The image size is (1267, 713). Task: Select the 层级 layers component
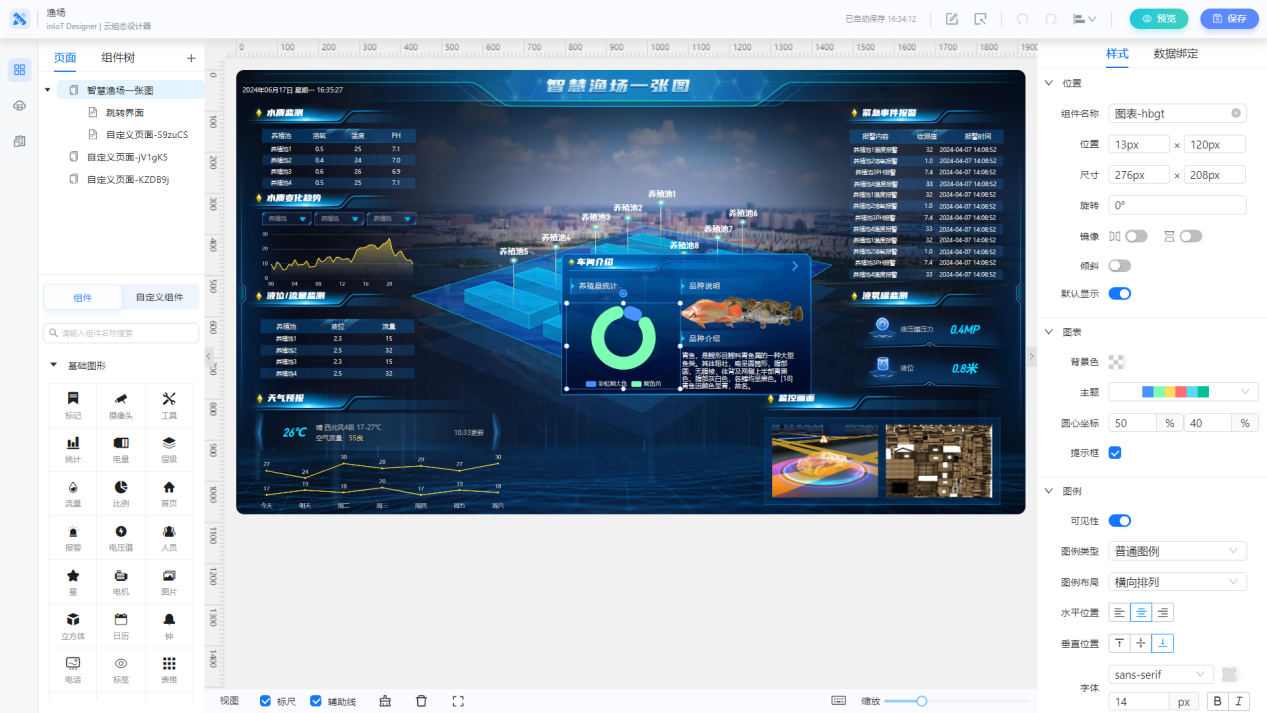pos(169,449)
